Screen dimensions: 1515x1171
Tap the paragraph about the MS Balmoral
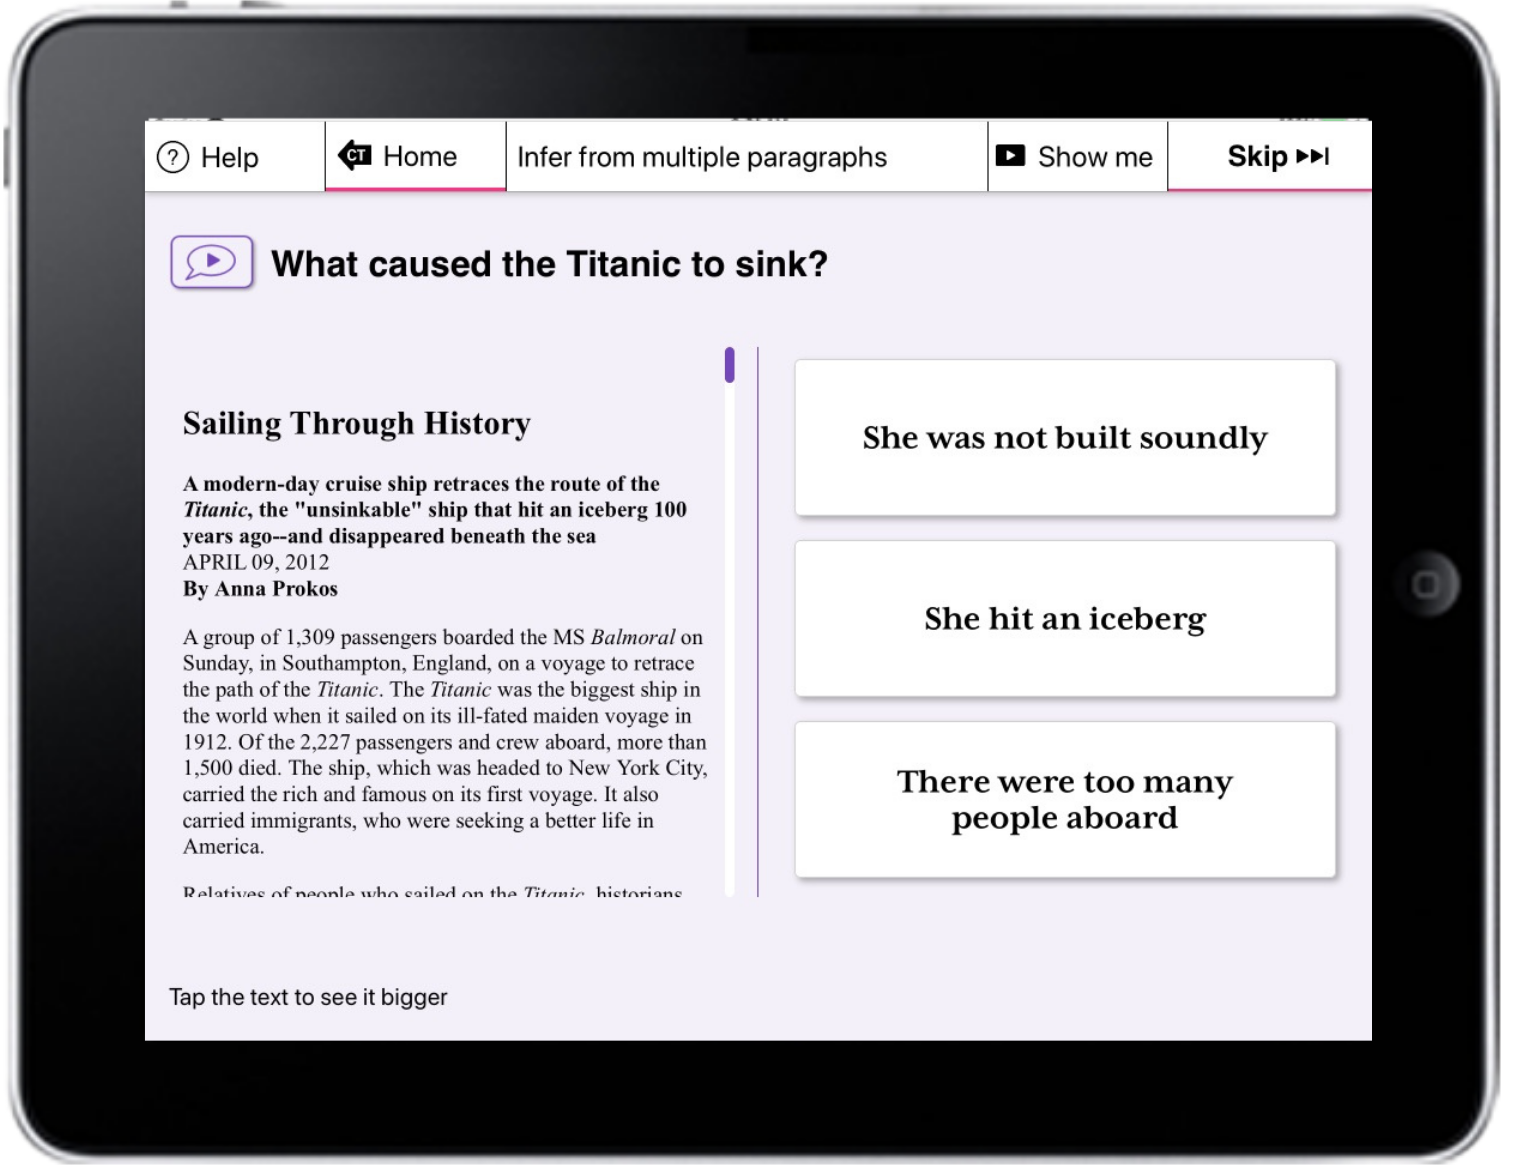tap(444, 741)
